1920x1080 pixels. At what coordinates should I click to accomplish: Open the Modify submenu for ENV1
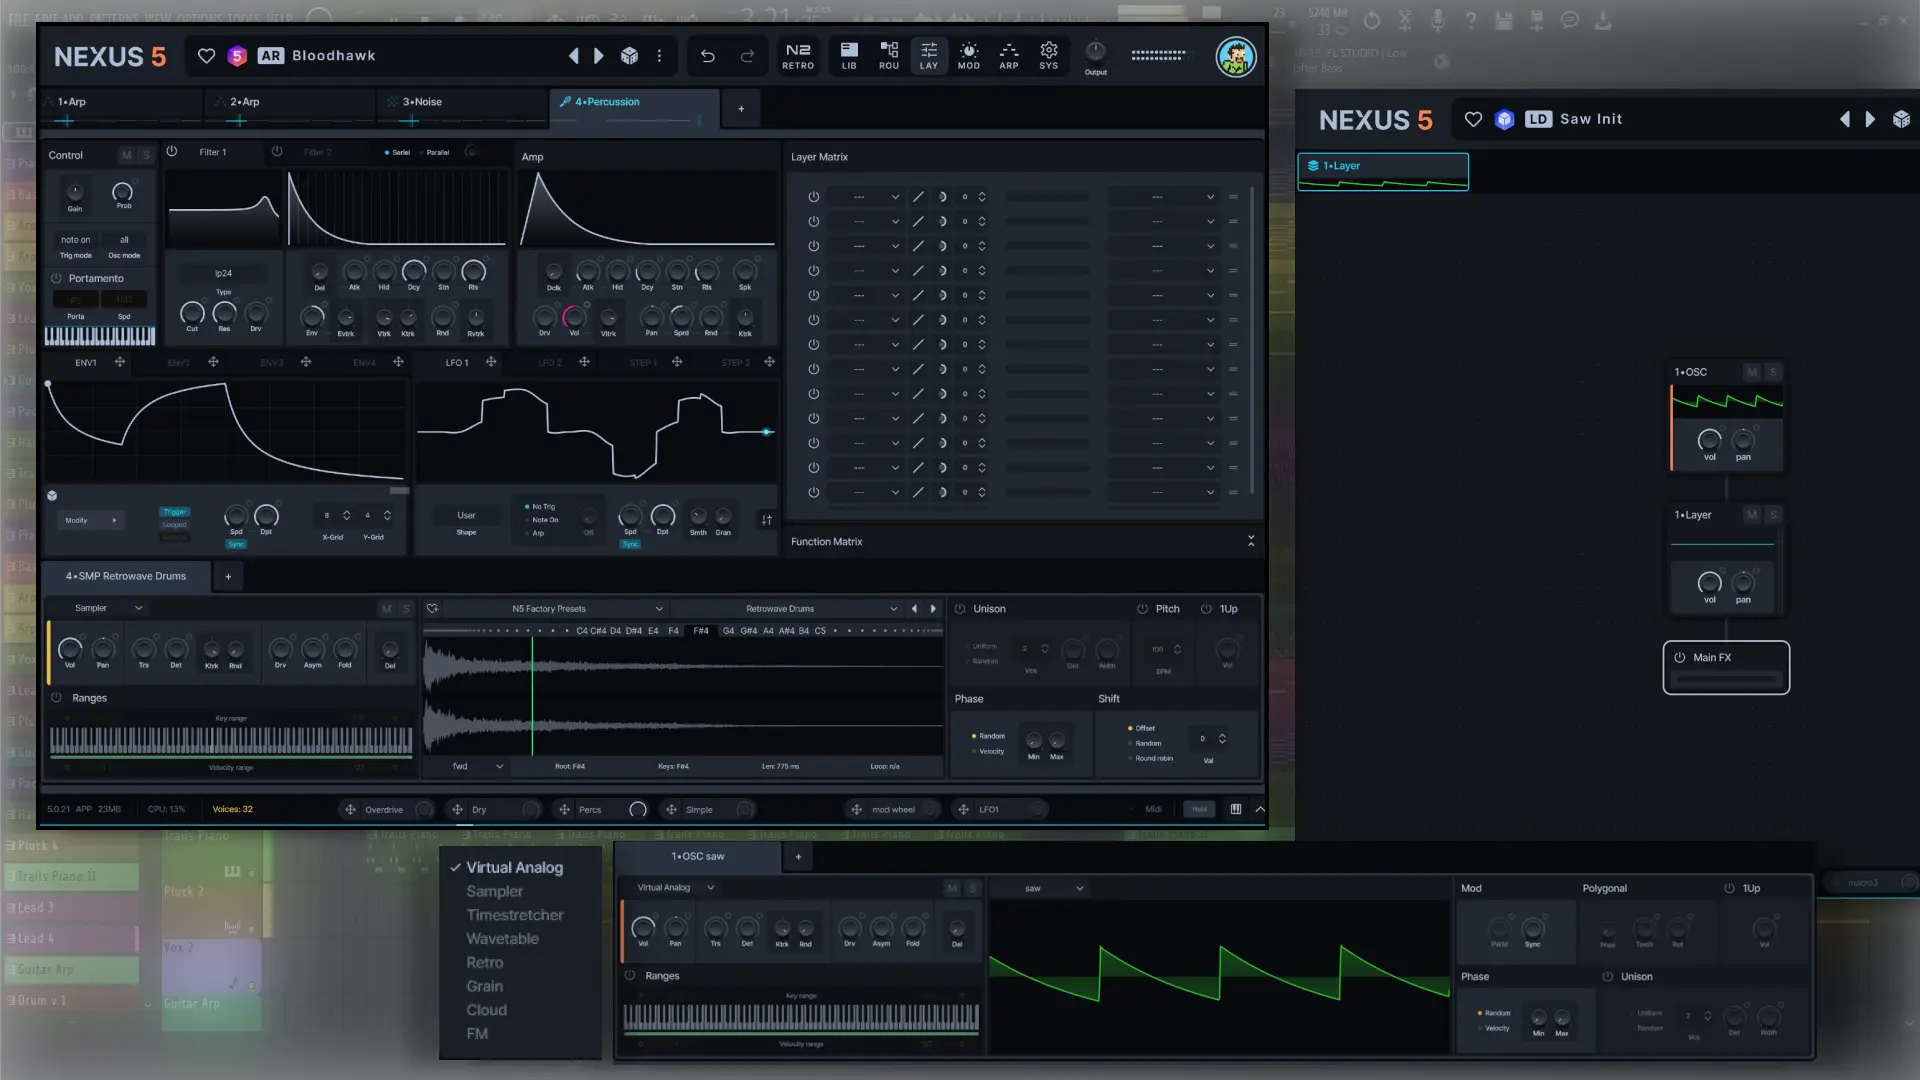(90, 520)
